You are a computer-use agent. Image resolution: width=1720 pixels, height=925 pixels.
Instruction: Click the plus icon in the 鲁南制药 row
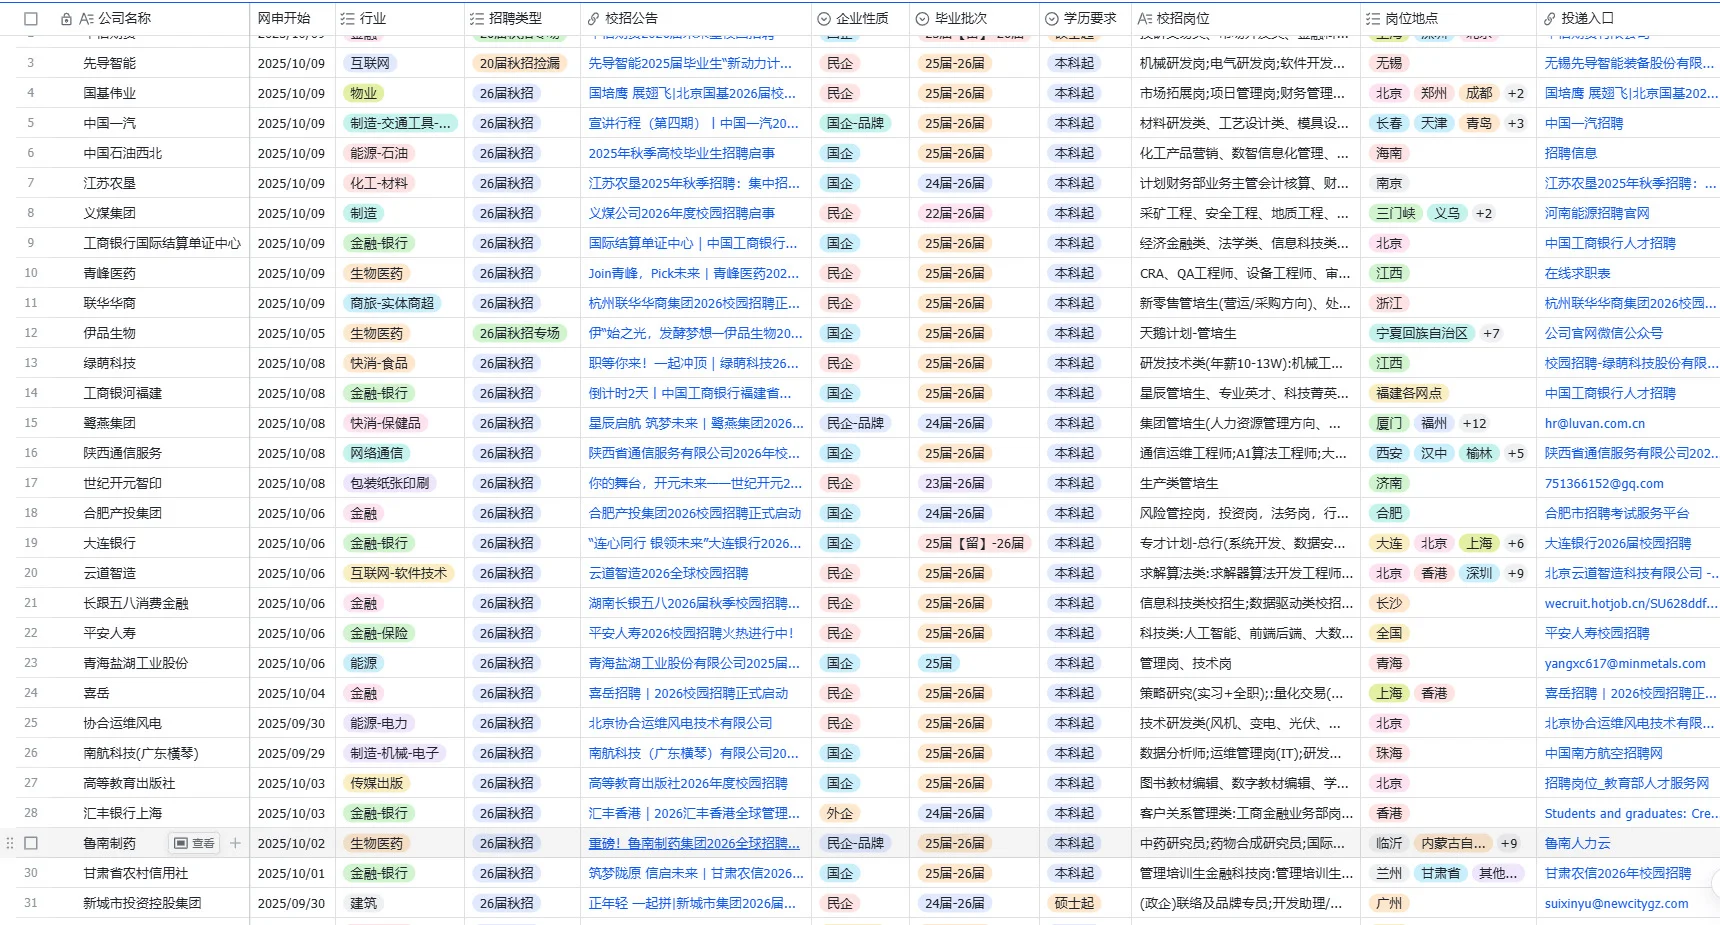(x=235, y=843)
